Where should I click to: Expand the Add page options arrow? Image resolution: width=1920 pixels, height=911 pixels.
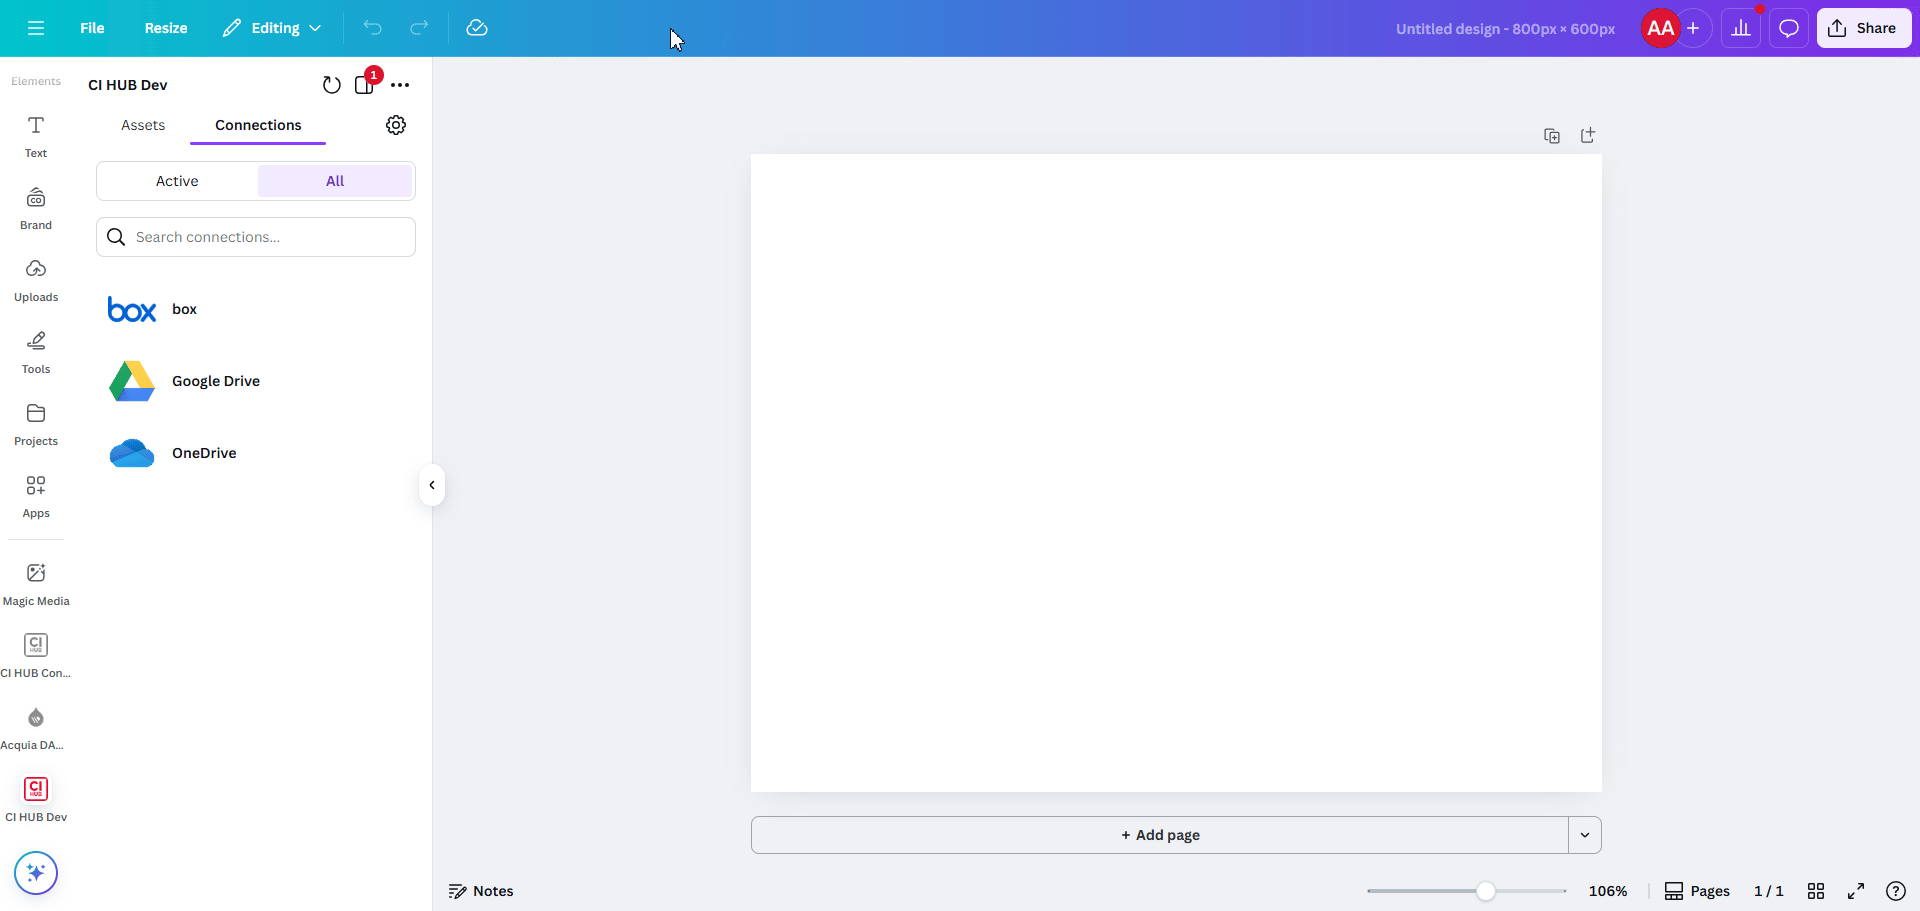1585,835
